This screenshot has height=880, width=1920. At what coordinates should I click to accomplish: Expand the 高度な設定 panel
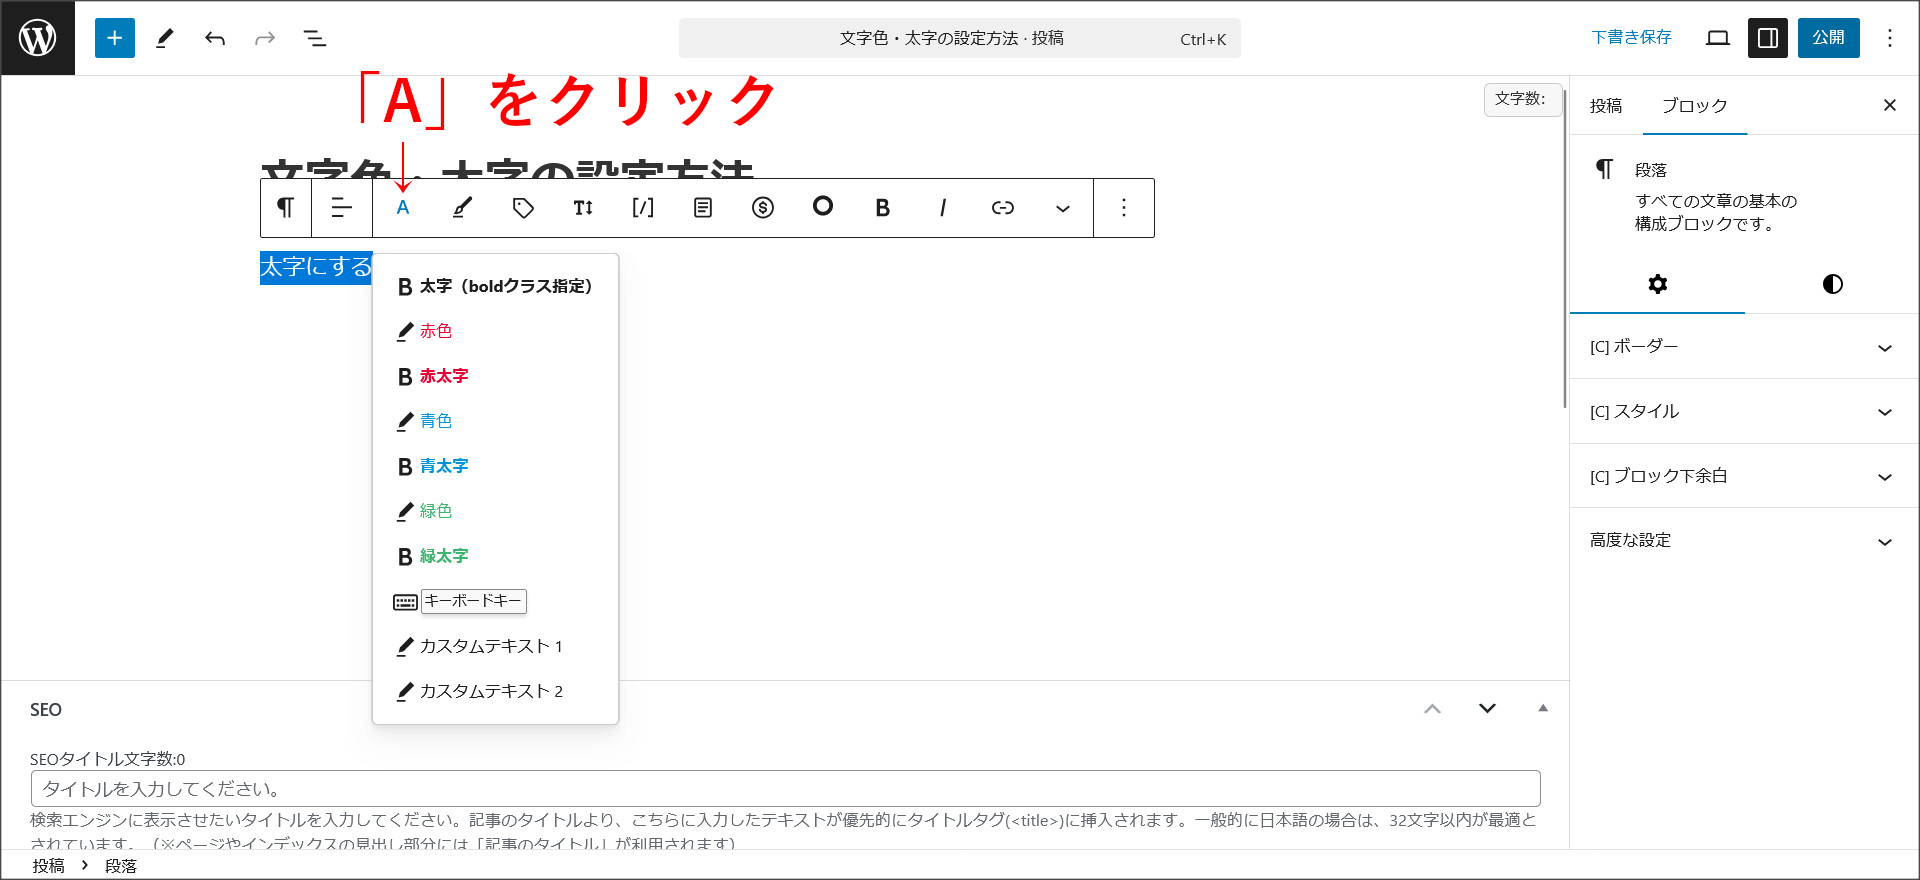point(1744,540)
